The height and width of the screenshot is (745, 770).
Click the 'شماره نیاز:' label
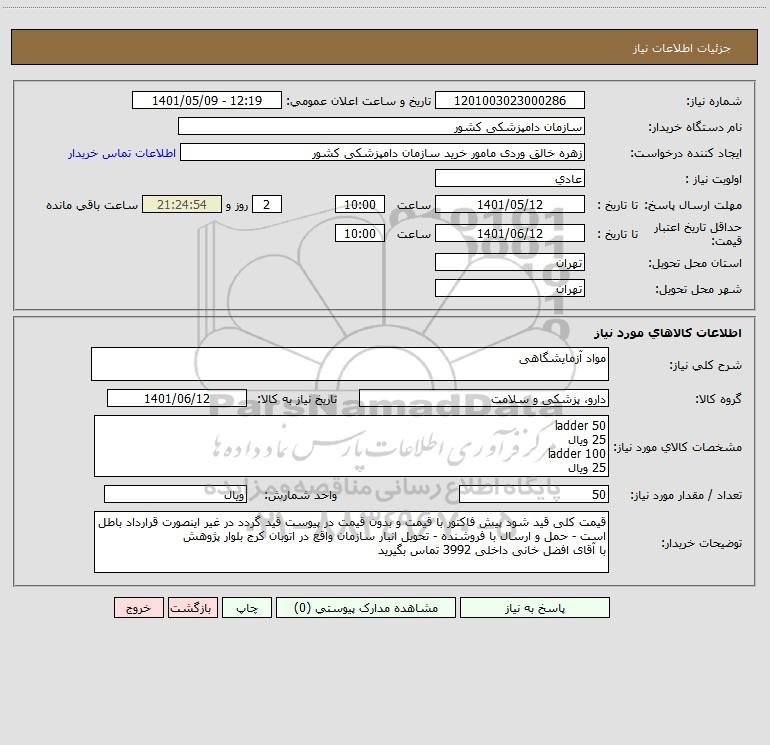714,101
